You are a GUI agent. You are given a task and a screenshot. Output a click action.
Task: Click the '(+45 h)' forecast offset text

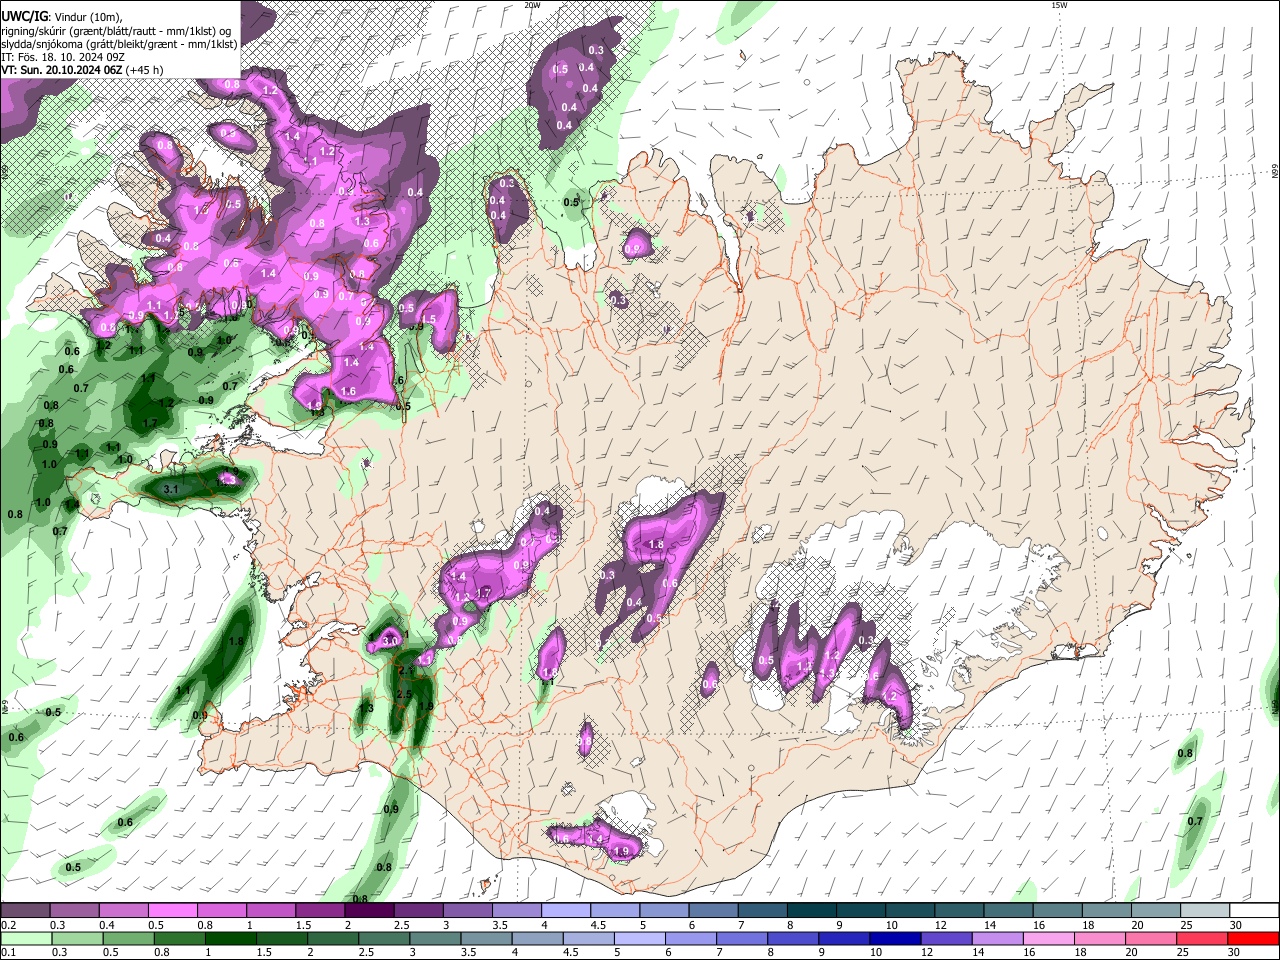coord(144,70)
